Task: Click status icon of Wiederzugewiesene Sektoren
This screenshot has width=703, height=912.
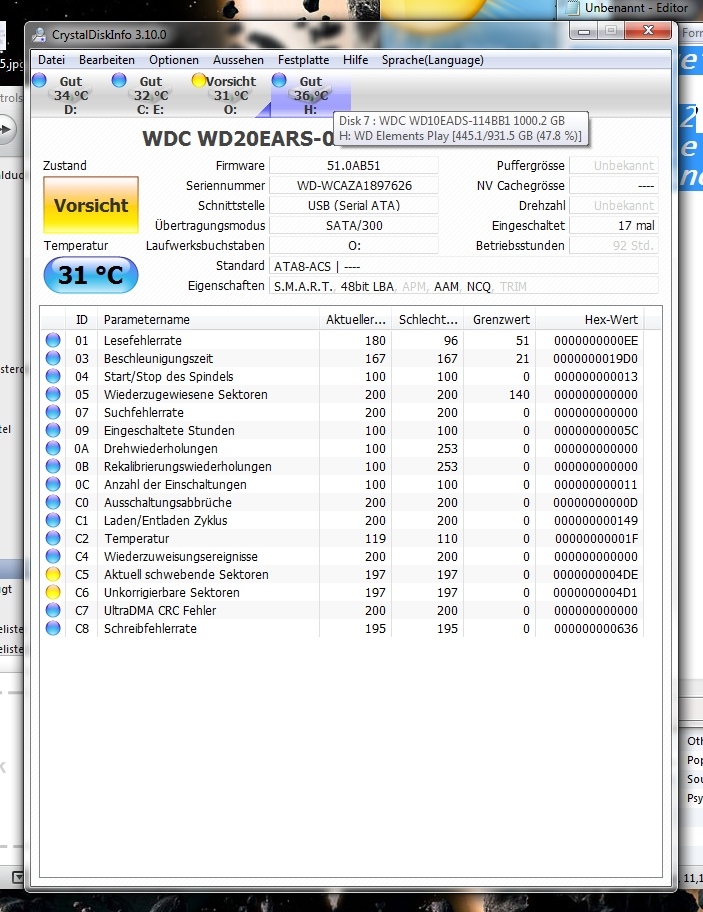Action: click(53, 394)
